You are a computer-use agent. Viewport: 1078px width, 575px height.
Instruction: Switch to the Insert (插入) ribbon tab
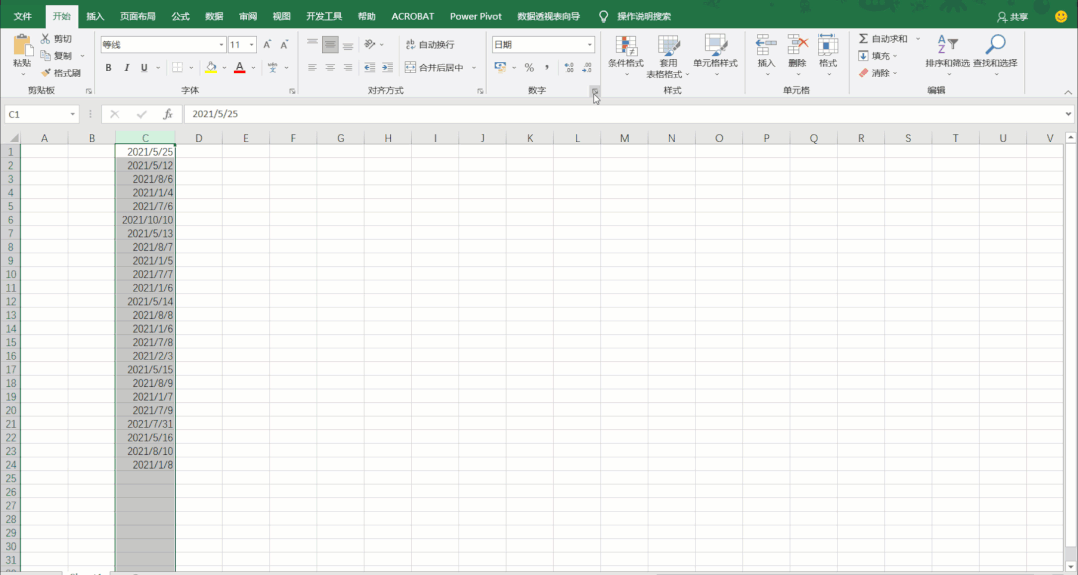click(x=95, y=16)
